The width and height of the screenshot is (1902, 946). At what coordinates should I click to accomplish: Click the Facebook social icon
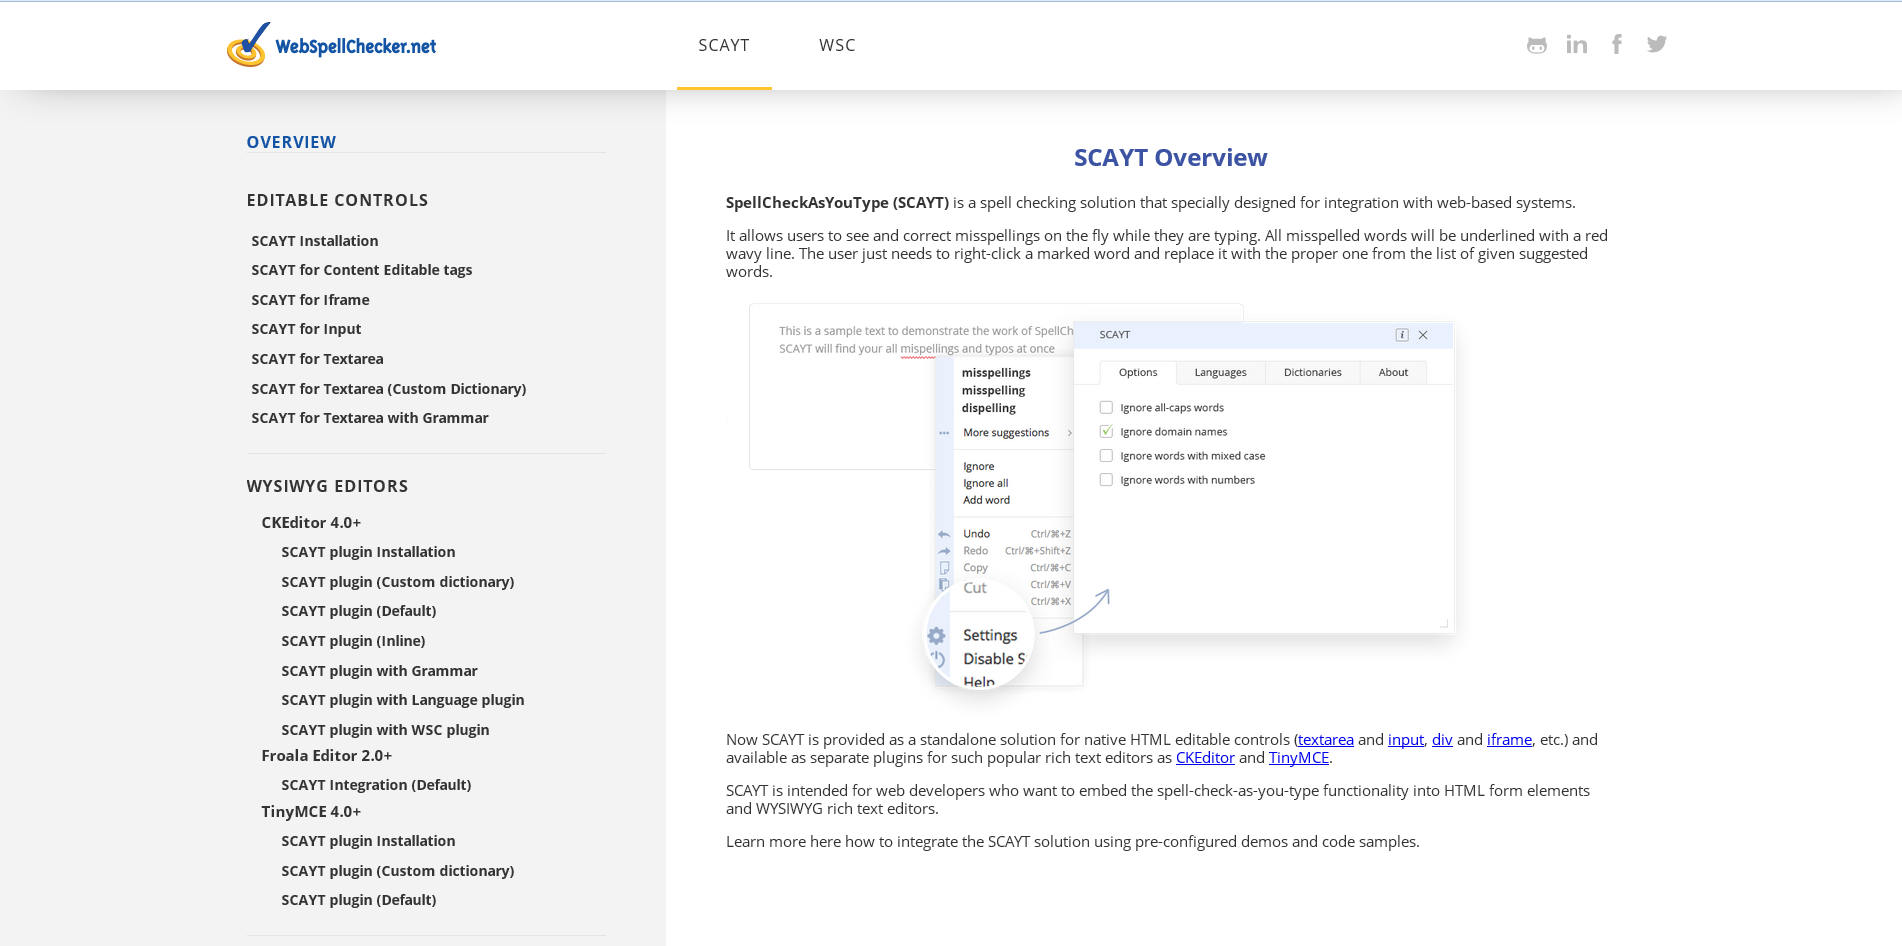[x=1617, y=44]
